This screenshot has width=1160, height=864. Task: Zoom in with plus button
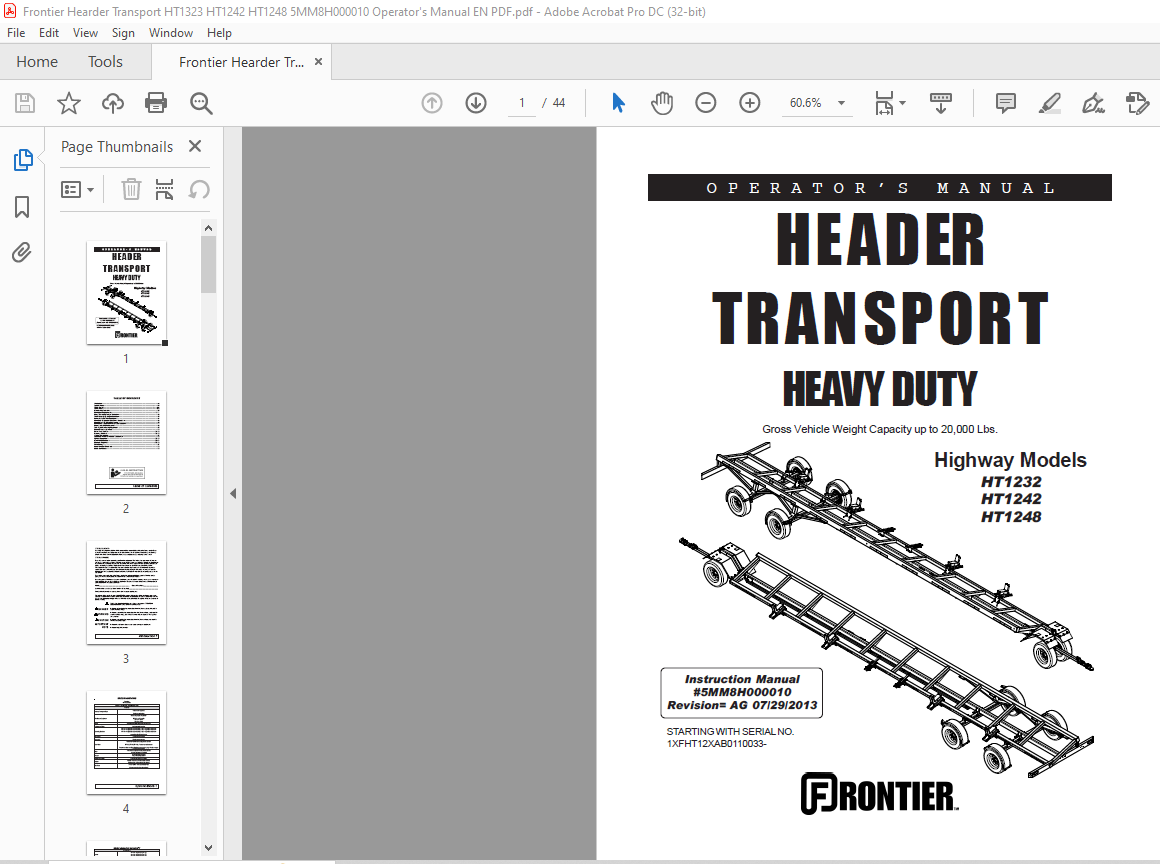click(749, 103)
